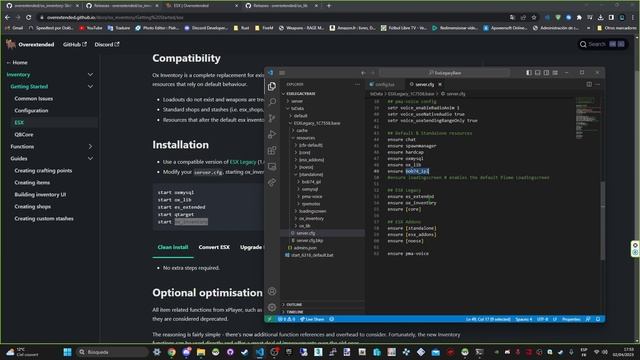This screenshot has width=640, height=360.
Task: Split the editor right icon
Action: (589, 84)
